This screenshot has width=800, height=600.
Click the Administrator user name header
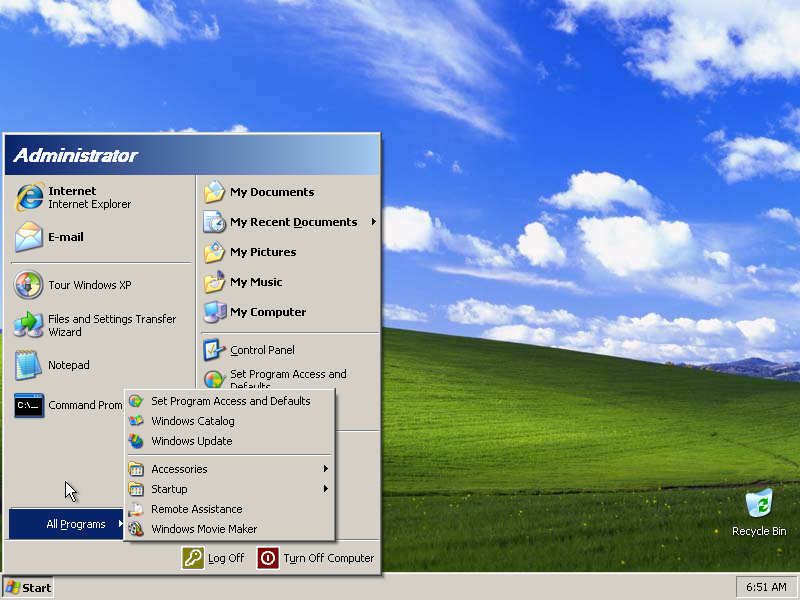76,156
